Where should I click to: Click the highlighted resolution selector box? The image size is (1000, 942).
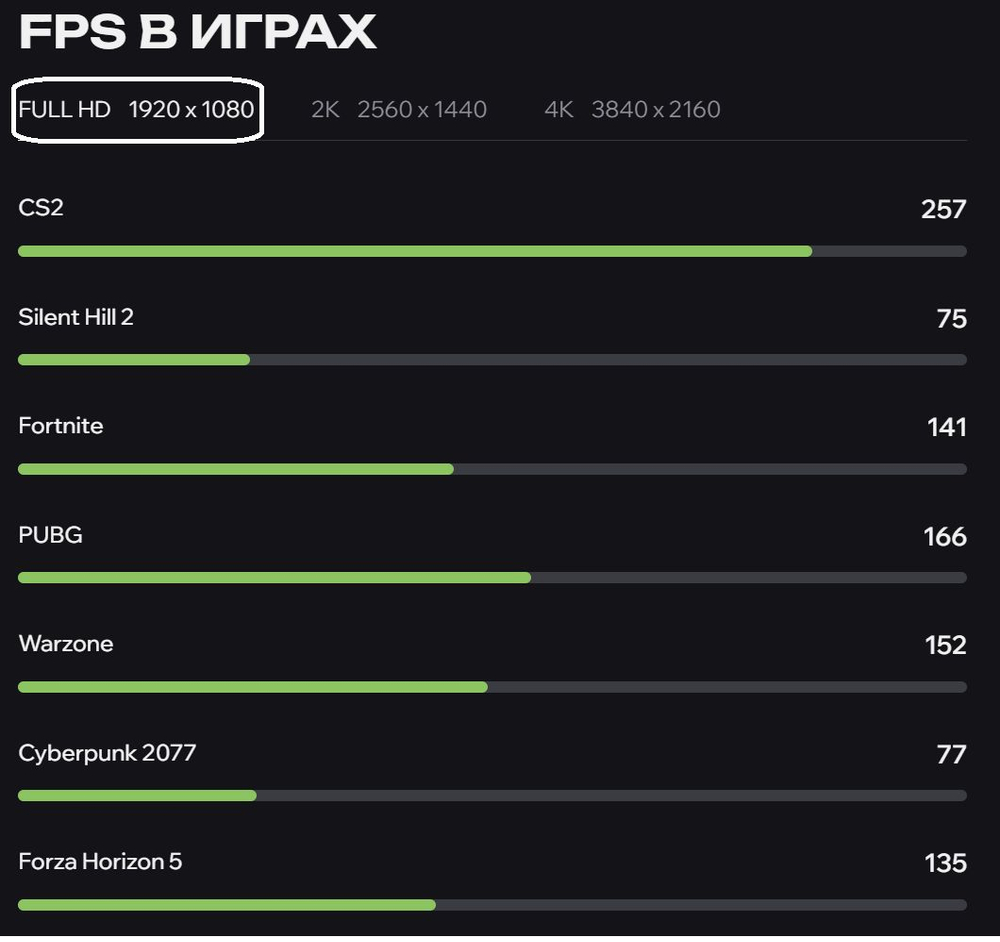[136, 110]
